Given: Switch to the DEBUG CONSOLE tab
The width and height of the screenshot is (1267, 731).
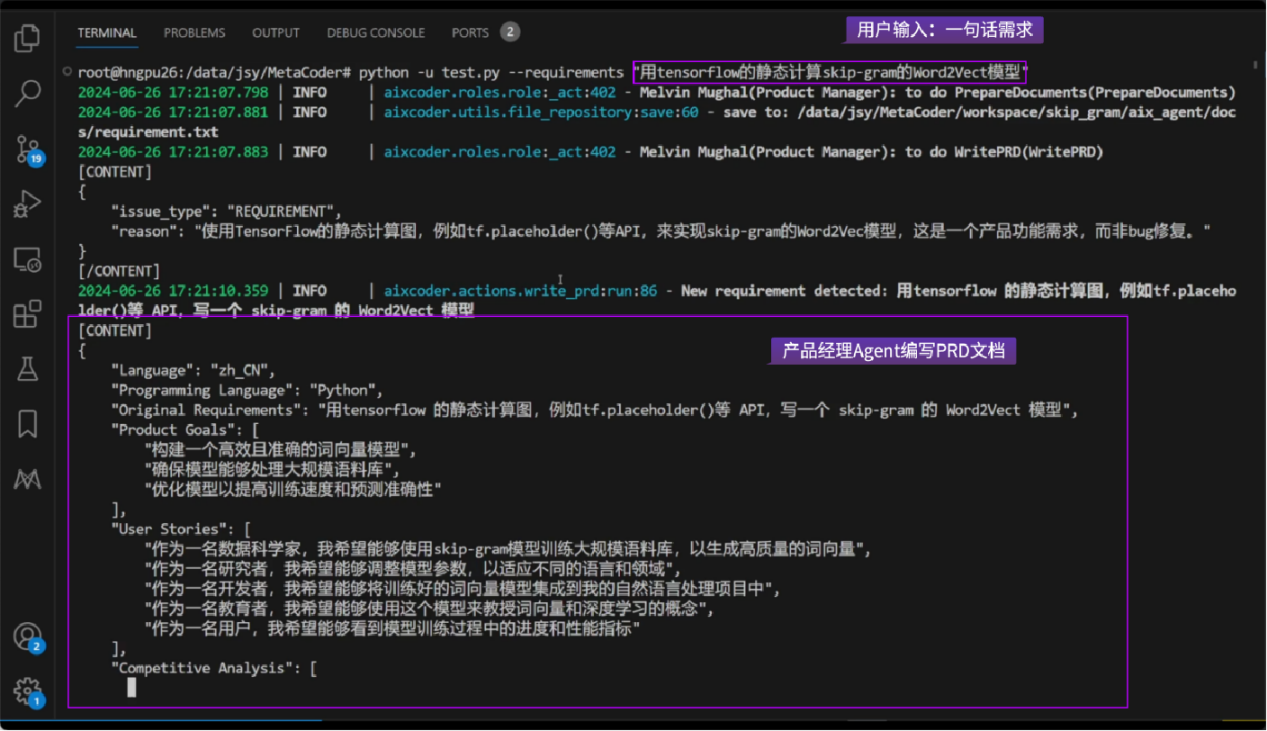Looking at the screenshot, I should 376,33.
